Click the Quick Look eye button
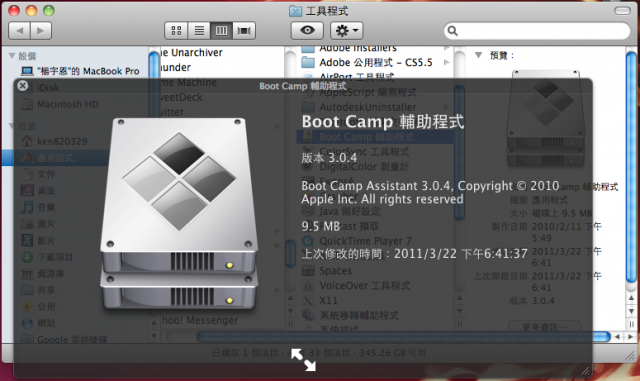 point(307,31)
